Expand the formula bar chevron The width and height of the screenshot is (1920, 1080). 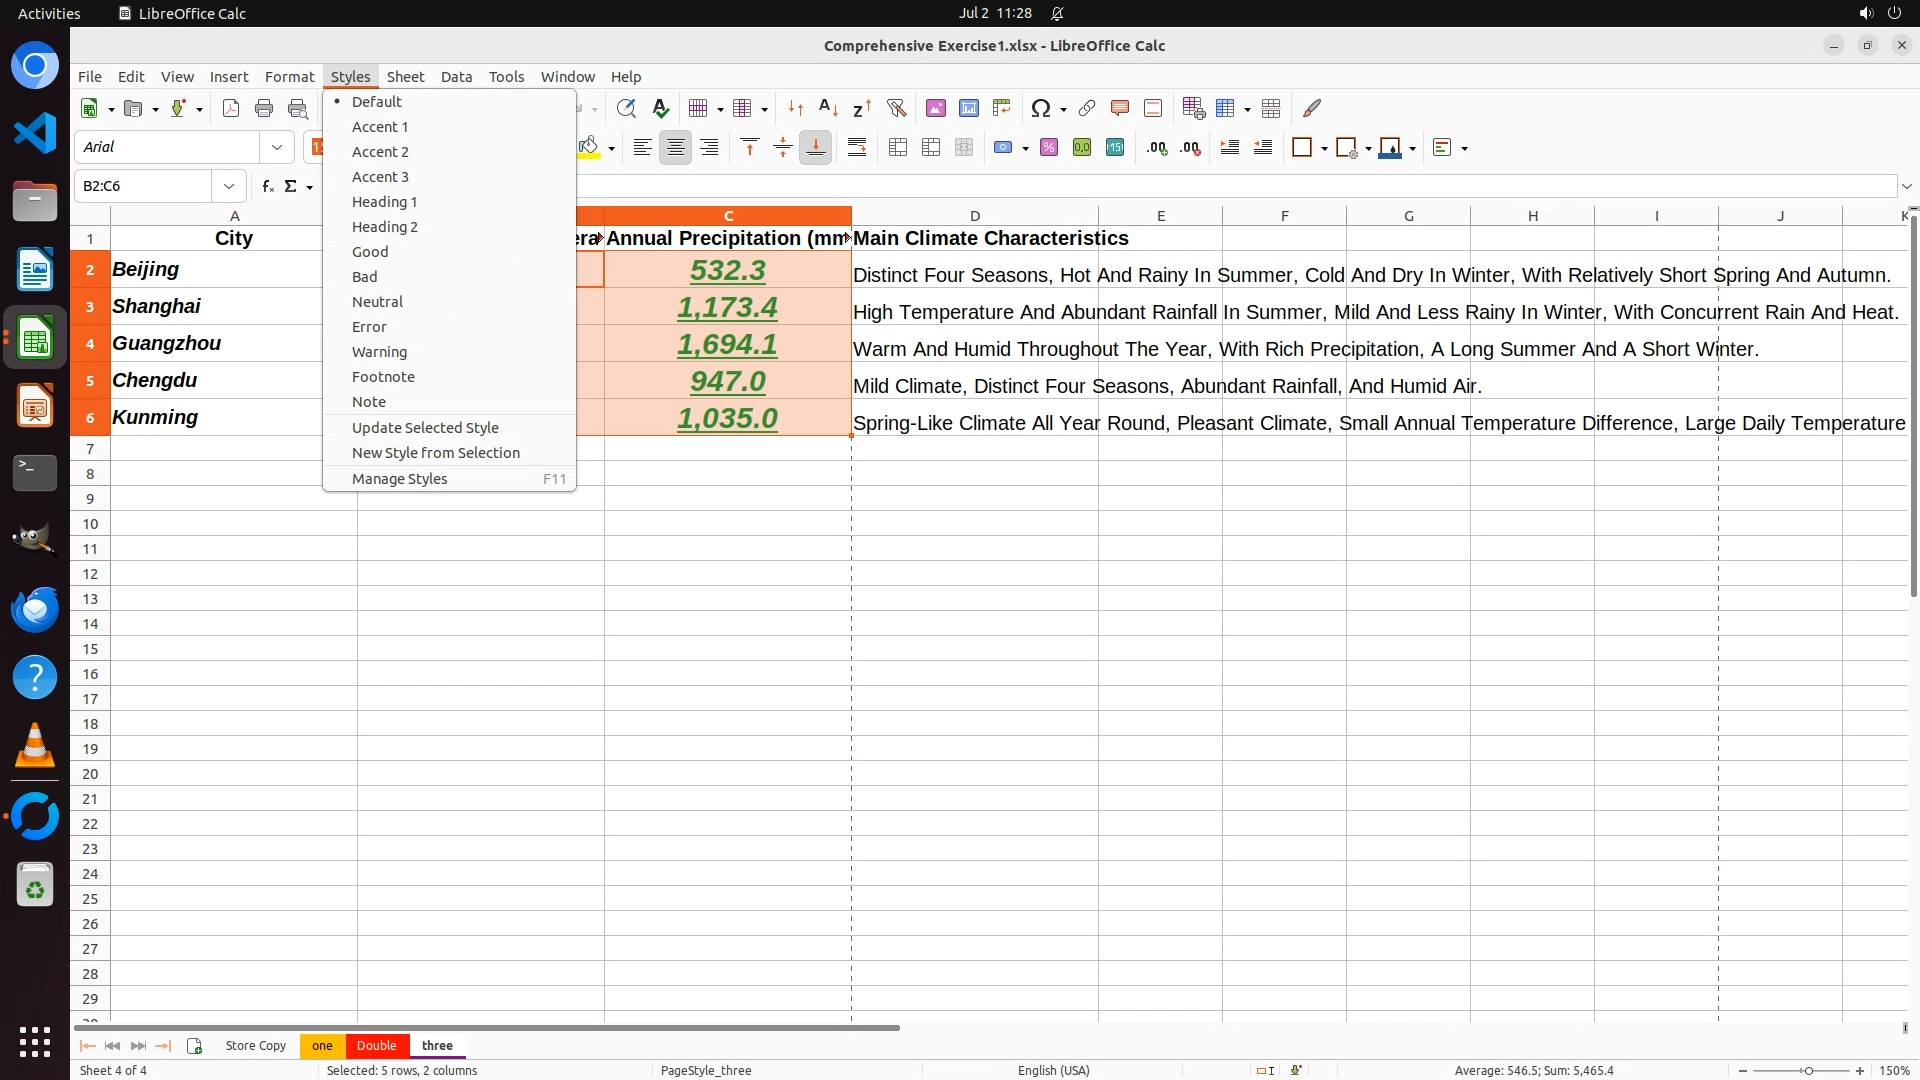1907,186
